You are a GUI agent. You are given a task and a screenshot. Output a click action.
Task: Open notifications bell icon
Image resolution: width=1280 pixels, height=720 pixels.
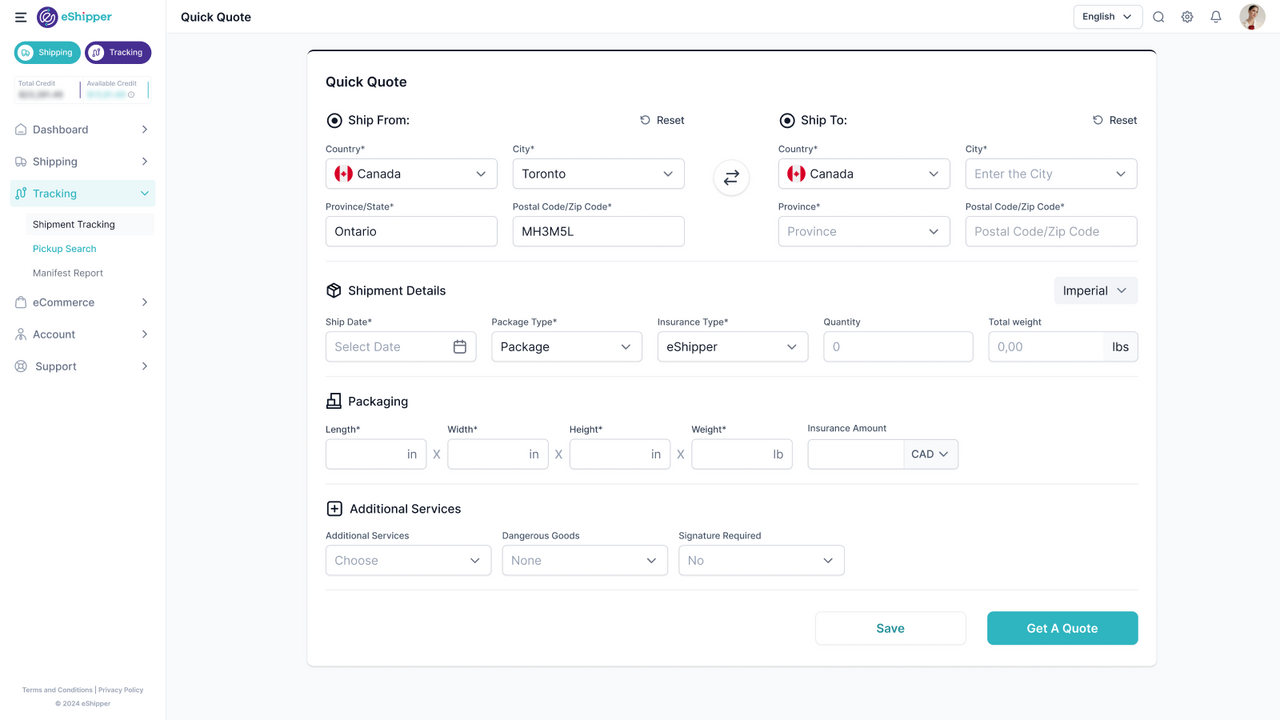1216,17
